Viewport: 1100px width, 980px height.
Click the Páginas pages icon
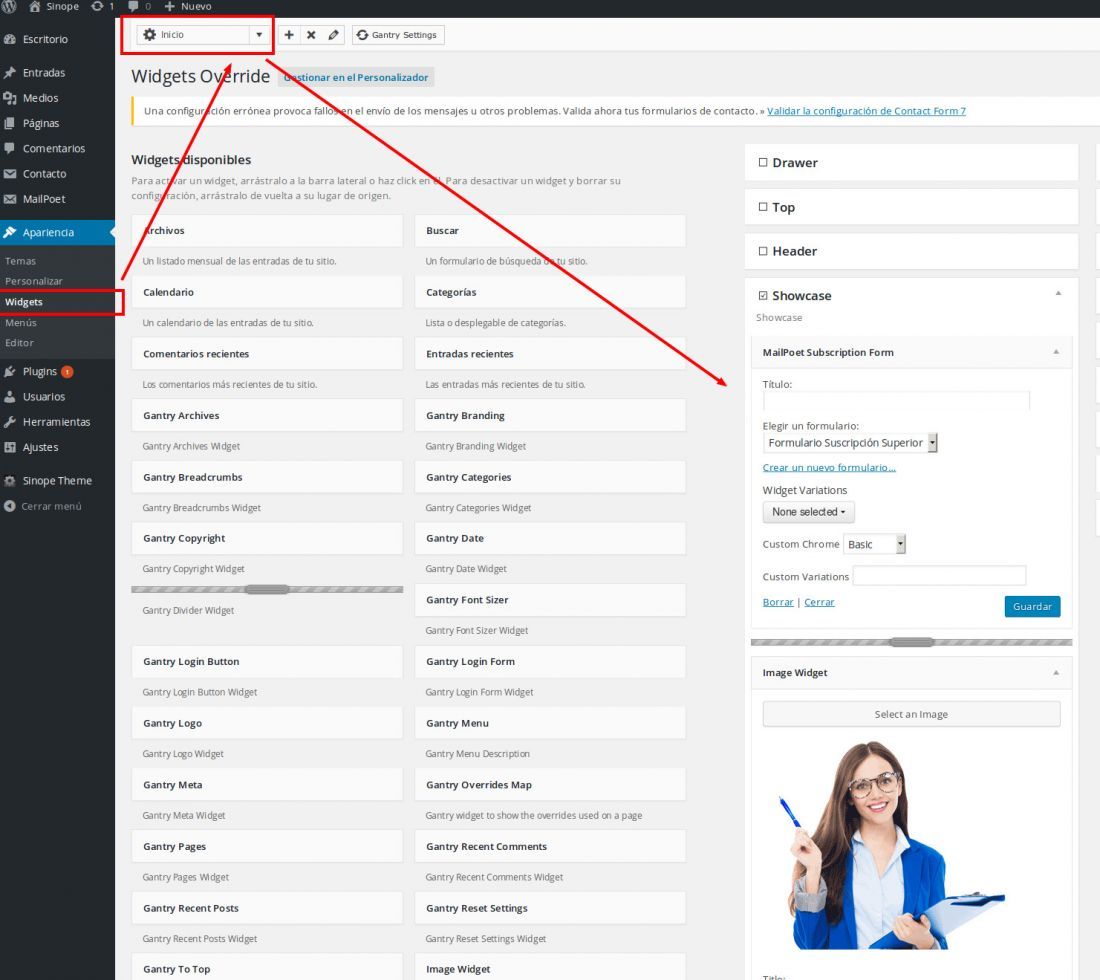[10, 123]
